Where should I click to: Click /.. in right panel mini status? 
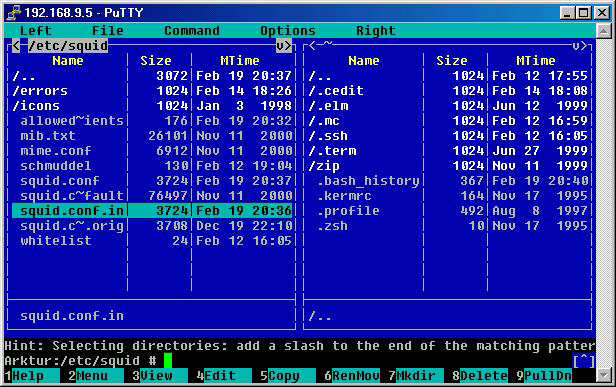[320, 316]
